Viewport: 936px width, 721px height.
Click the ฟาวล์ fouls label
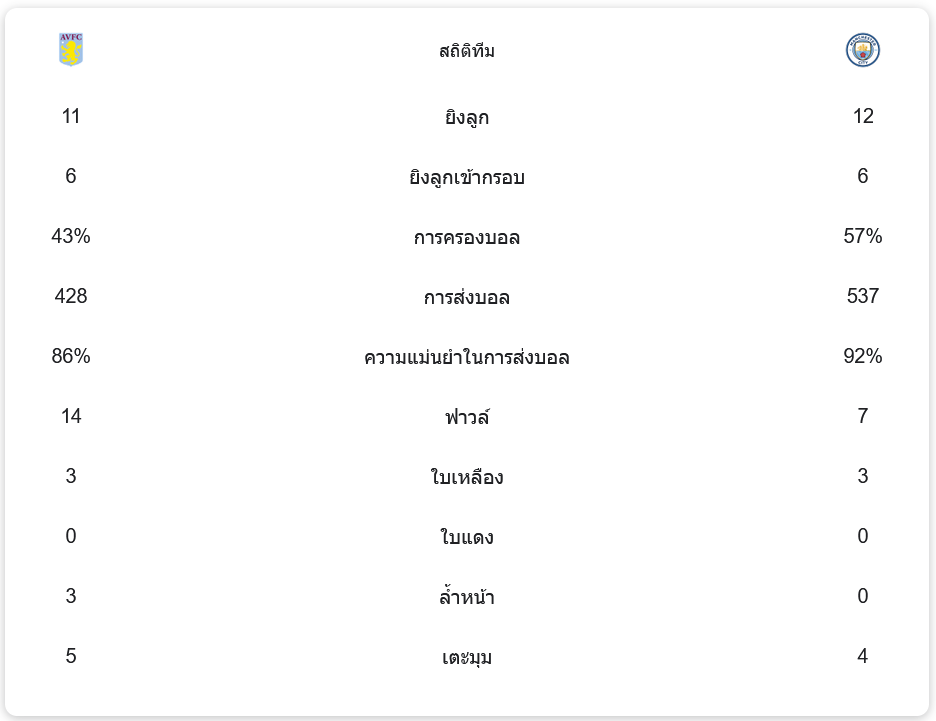pyautogui.click(x=467, y=418)
